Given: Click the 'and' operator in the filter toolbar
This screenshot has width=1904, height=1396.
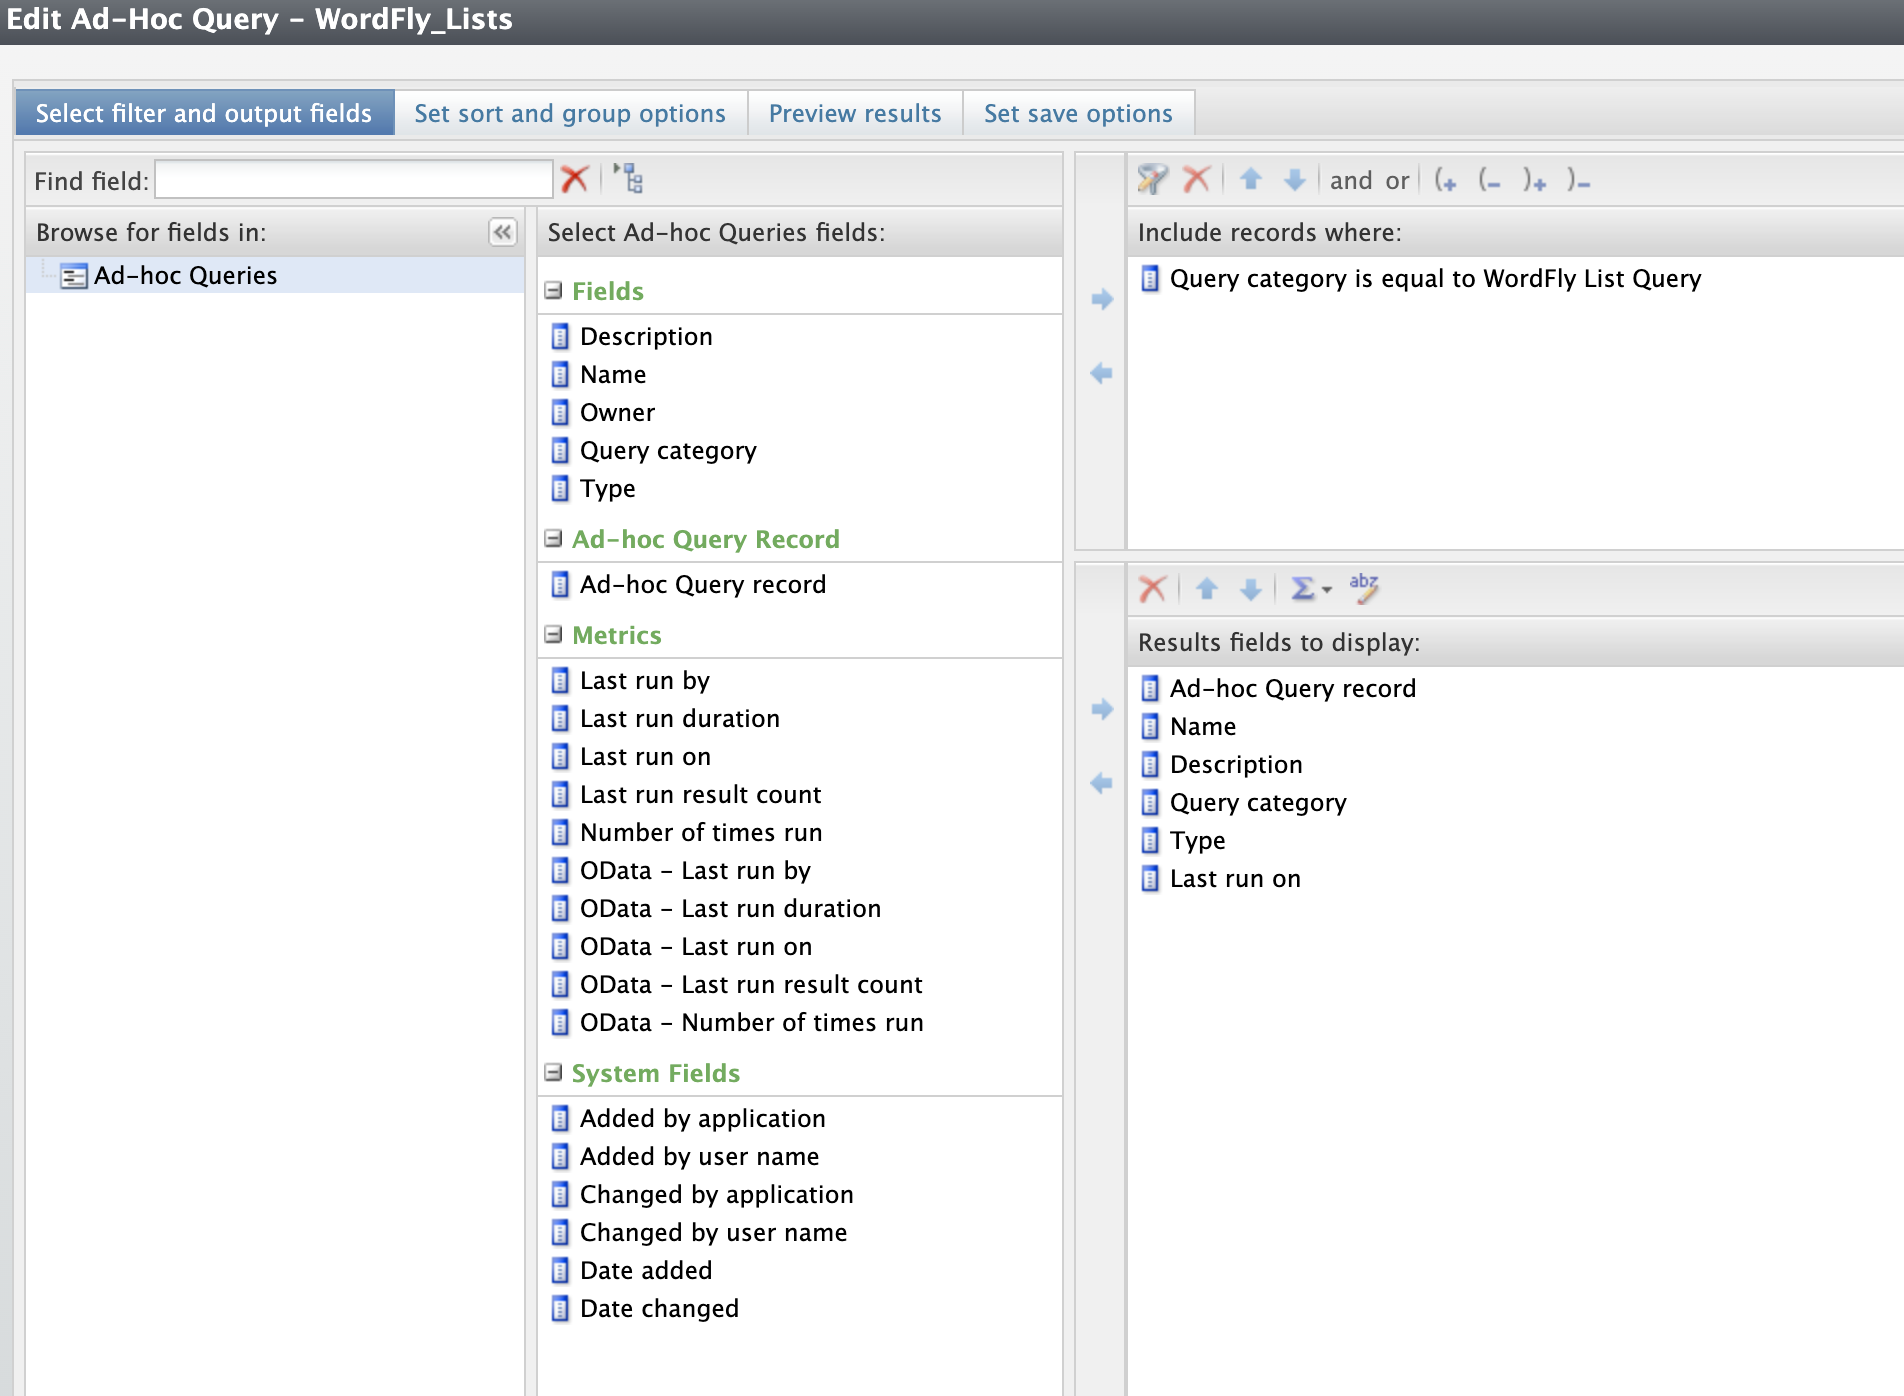Looking at the screenshot, I should 1351,181.
